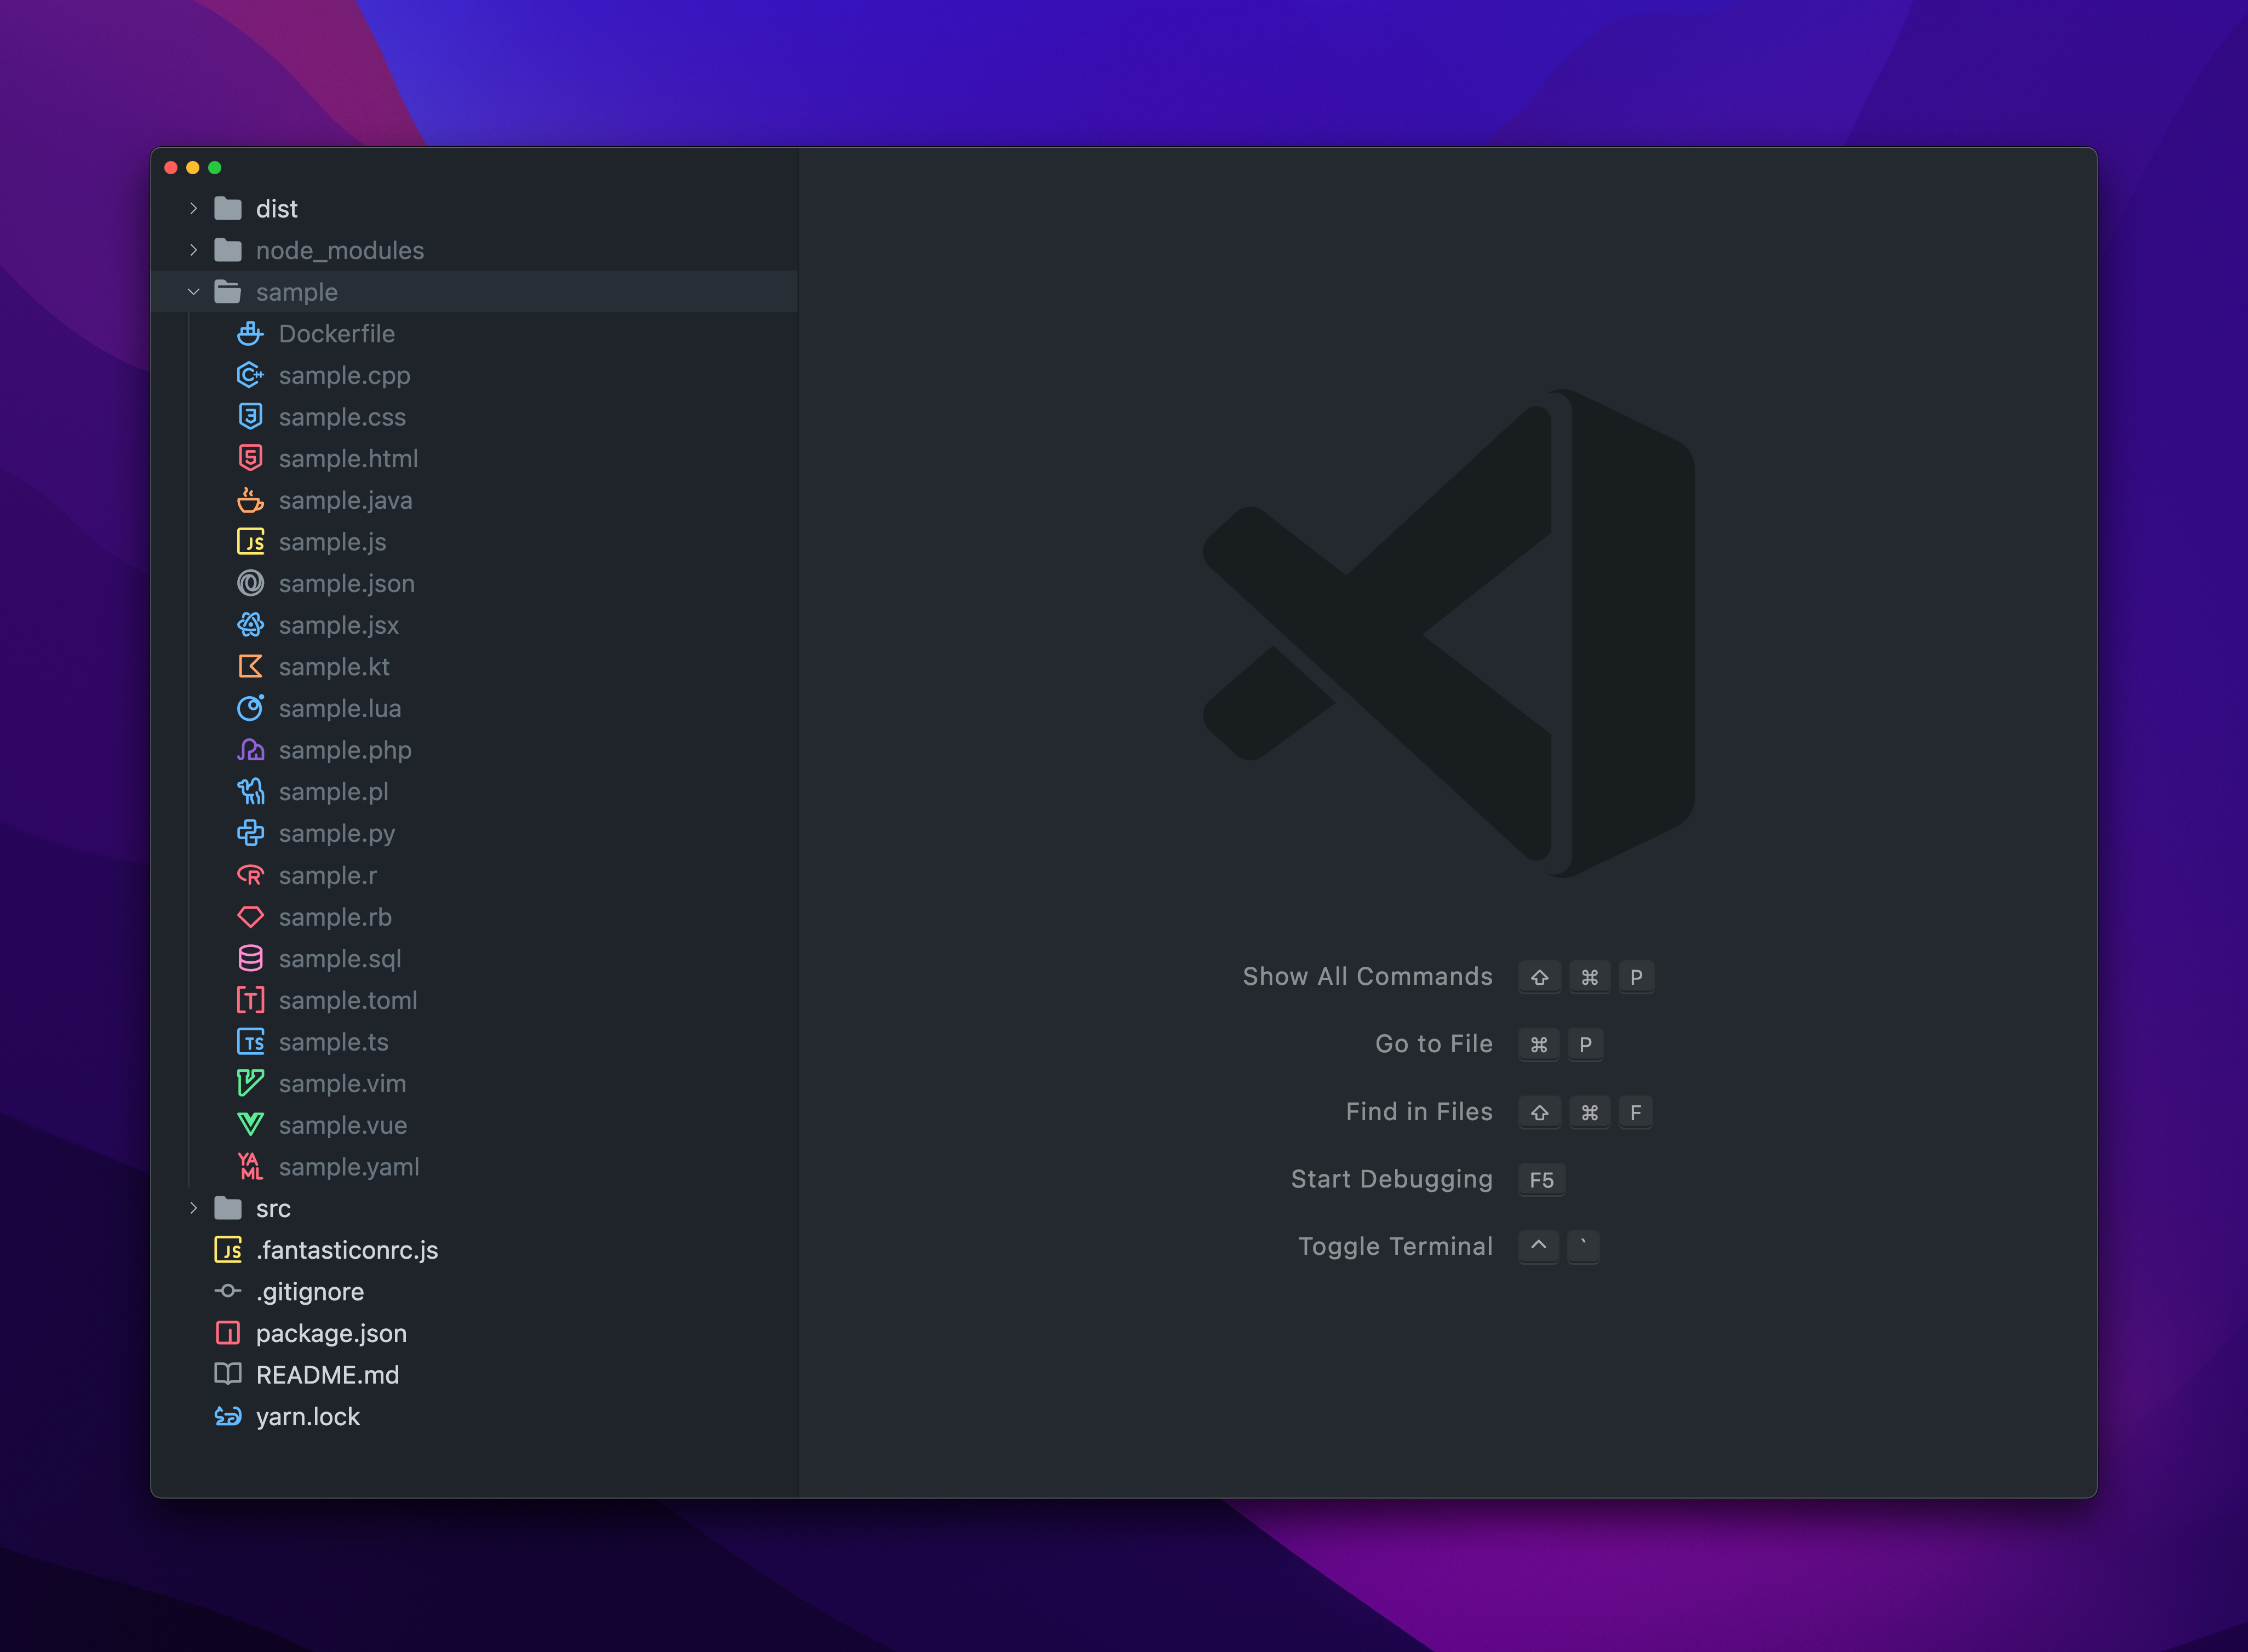The width and height of the screenshot is (2248, 1652).
Task: Click the green zoom window button
Action: click(x=215, y=167)
